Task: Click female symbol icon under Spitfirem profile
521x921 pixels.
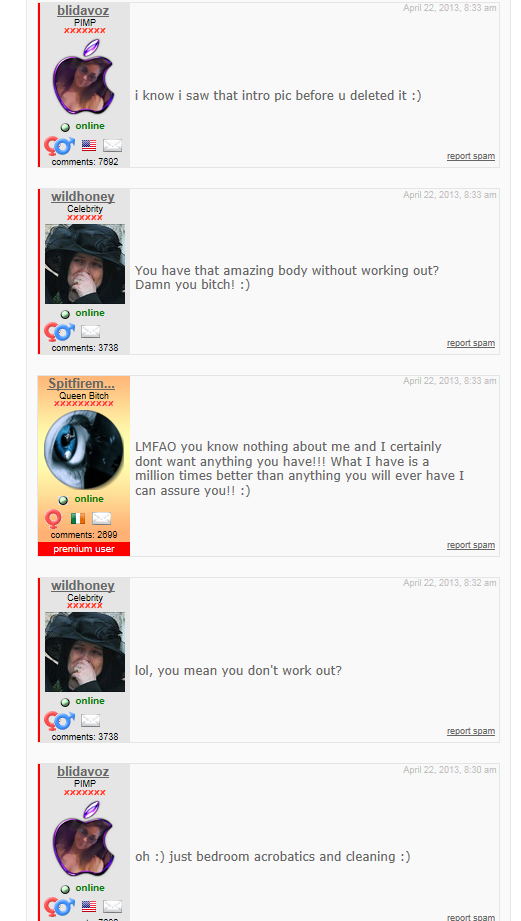Action: 53,519
